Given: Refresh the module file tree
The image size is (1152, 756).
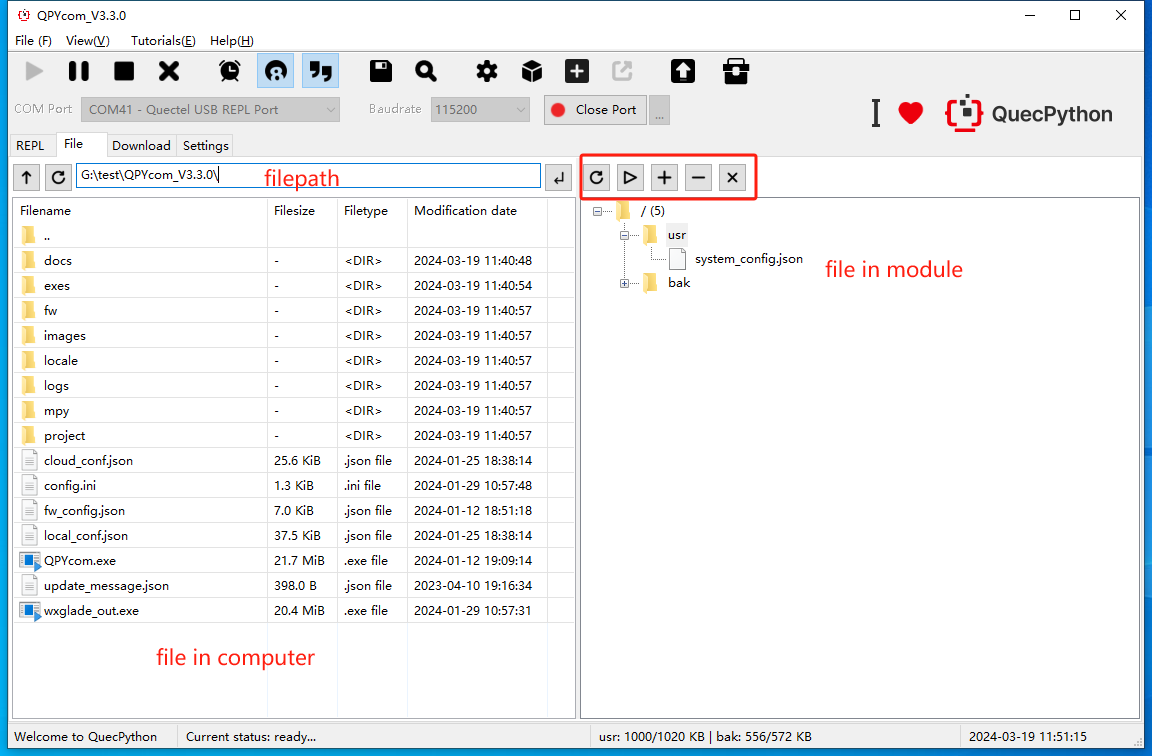Looking at the screenshot, I should pyautogui.click(x=597, y=177).
